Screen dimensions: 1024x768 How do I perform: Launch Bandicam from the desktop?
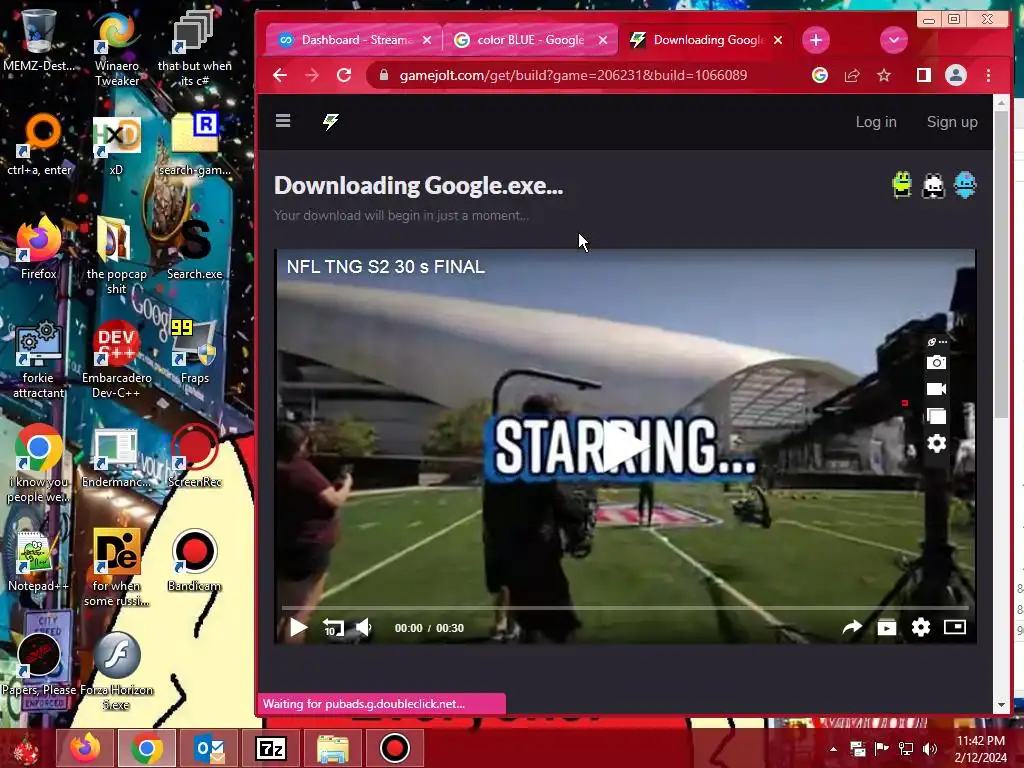pyautogui.click(x=194, y=560)
